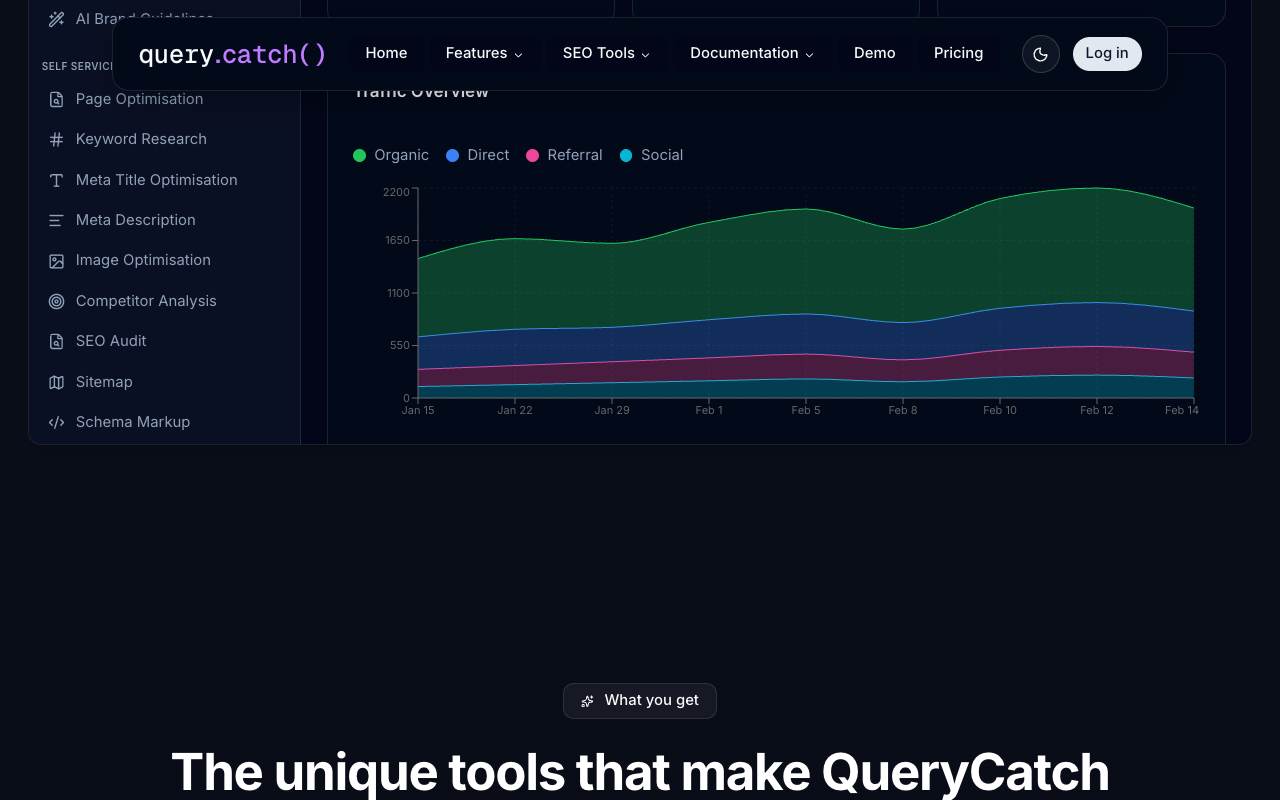Screen dimensions: 1280x800
Task: Click the Sitemap map icon
Action: tap(57, 382)
